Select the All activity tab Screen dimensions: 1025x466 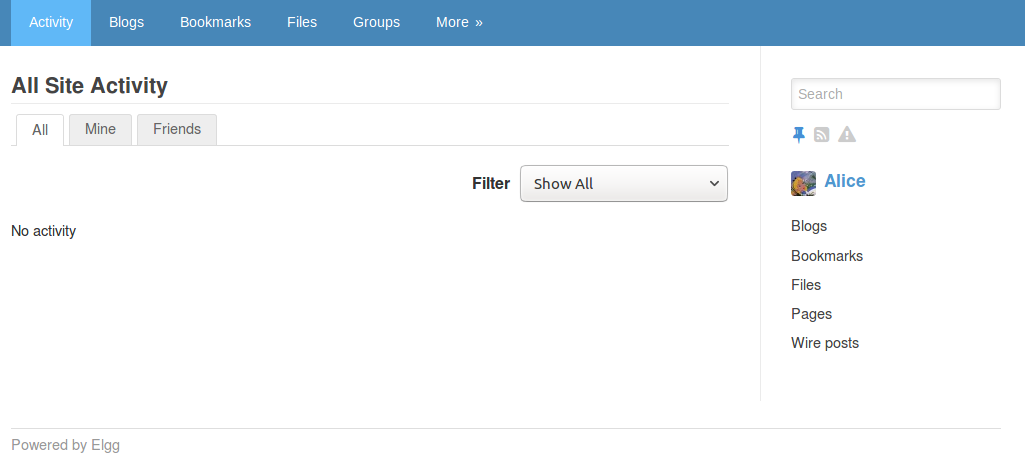pyautogui.click(x=40, y=130)
